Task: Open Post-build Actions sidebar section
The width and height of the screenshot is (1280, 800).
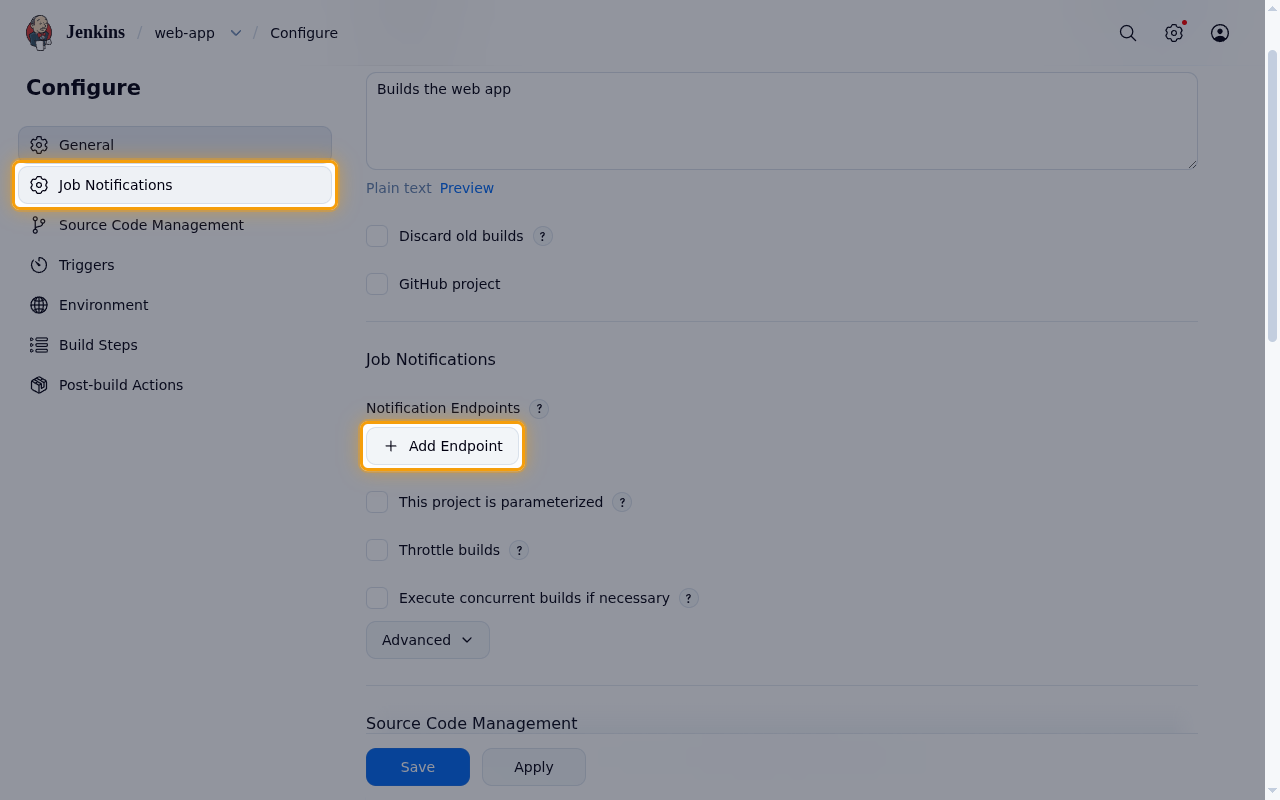Action: click(175, 385)
